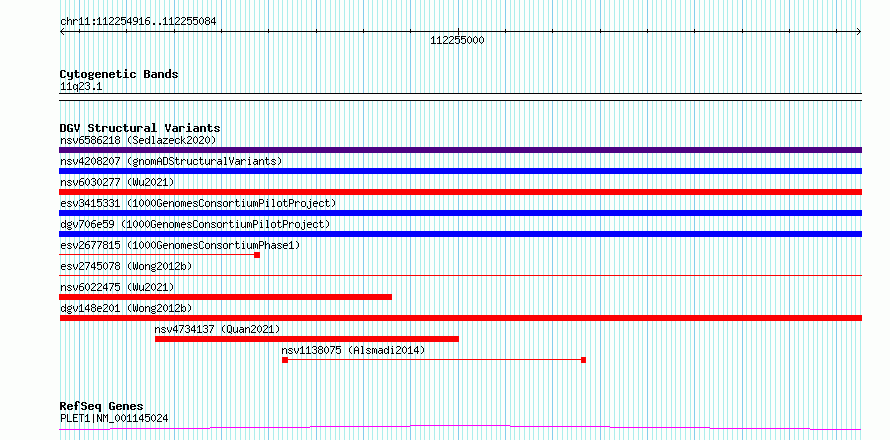
Task: Click esv3415331 (1000GenomesConsortiumPilotProject) label
Action: click(x=198, y=203)
